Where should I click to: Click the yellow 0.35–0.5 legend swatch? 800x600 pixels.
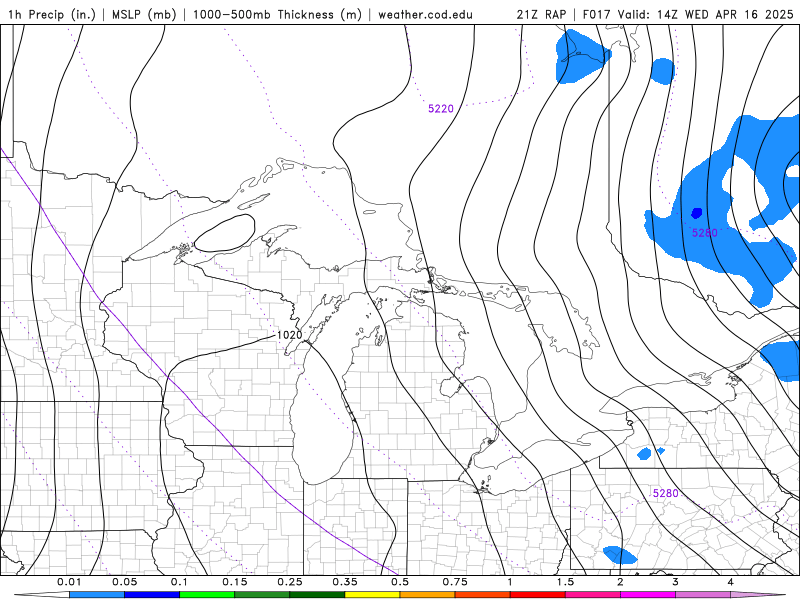pyautogui.click(x=372, y=595)
